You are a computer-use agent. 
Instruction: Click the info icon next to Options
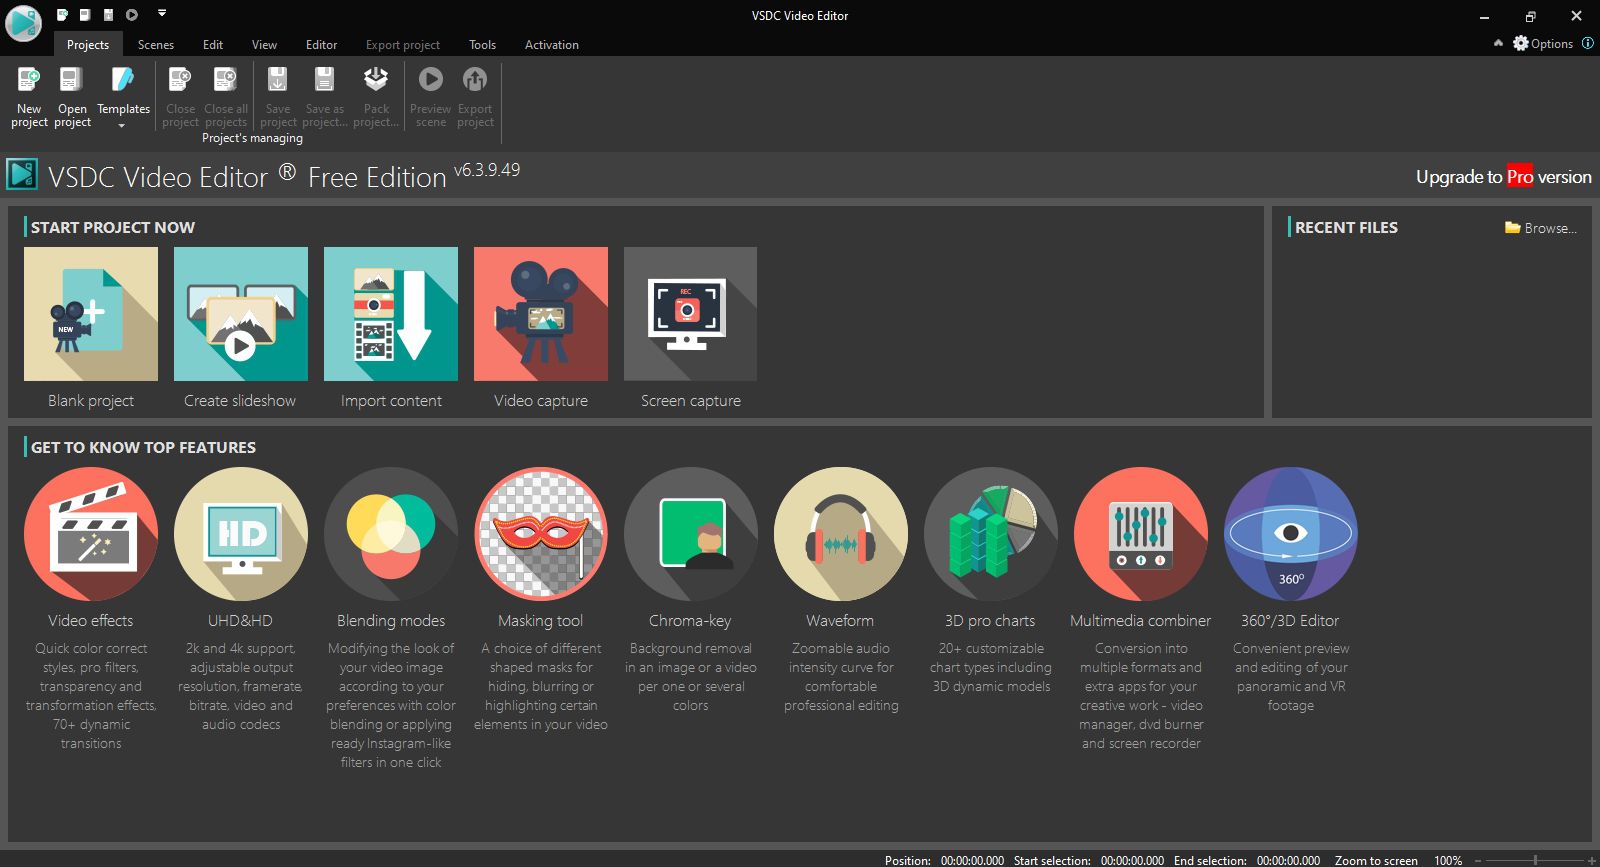point(1588,43)
